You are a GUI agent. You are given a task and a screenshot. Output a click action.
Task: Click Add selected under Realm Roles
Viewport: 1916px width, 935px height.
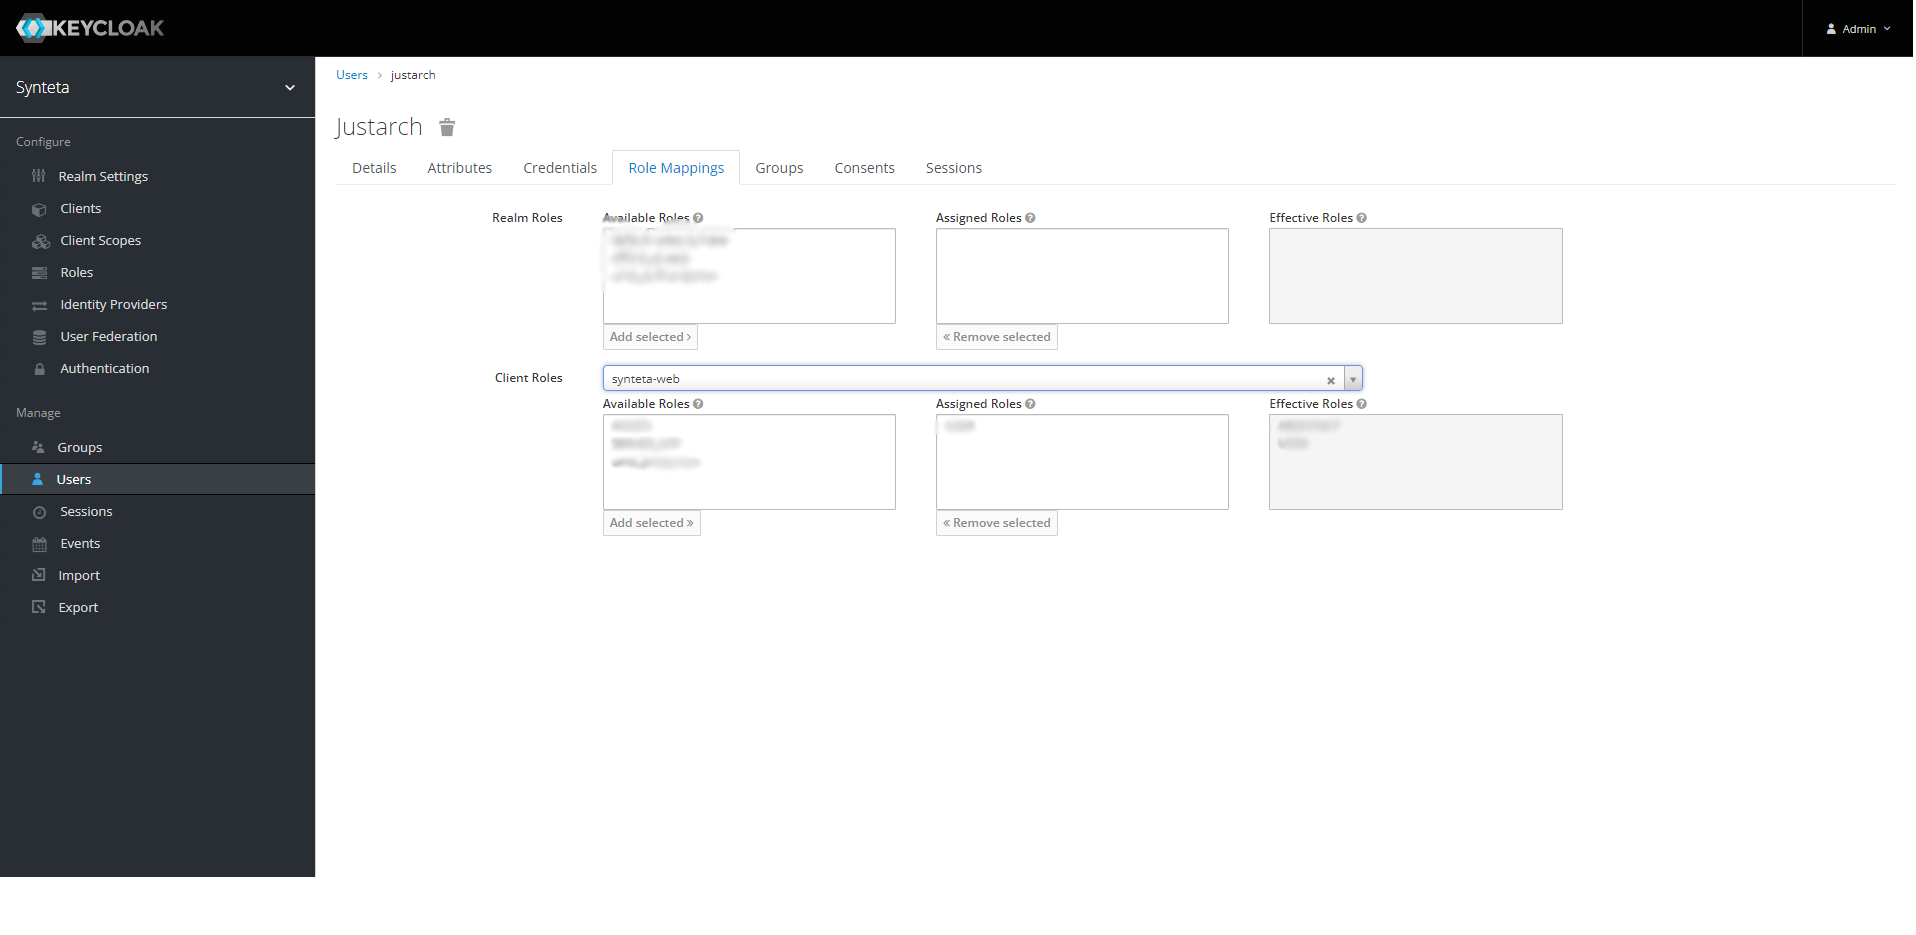pos(649,336)
